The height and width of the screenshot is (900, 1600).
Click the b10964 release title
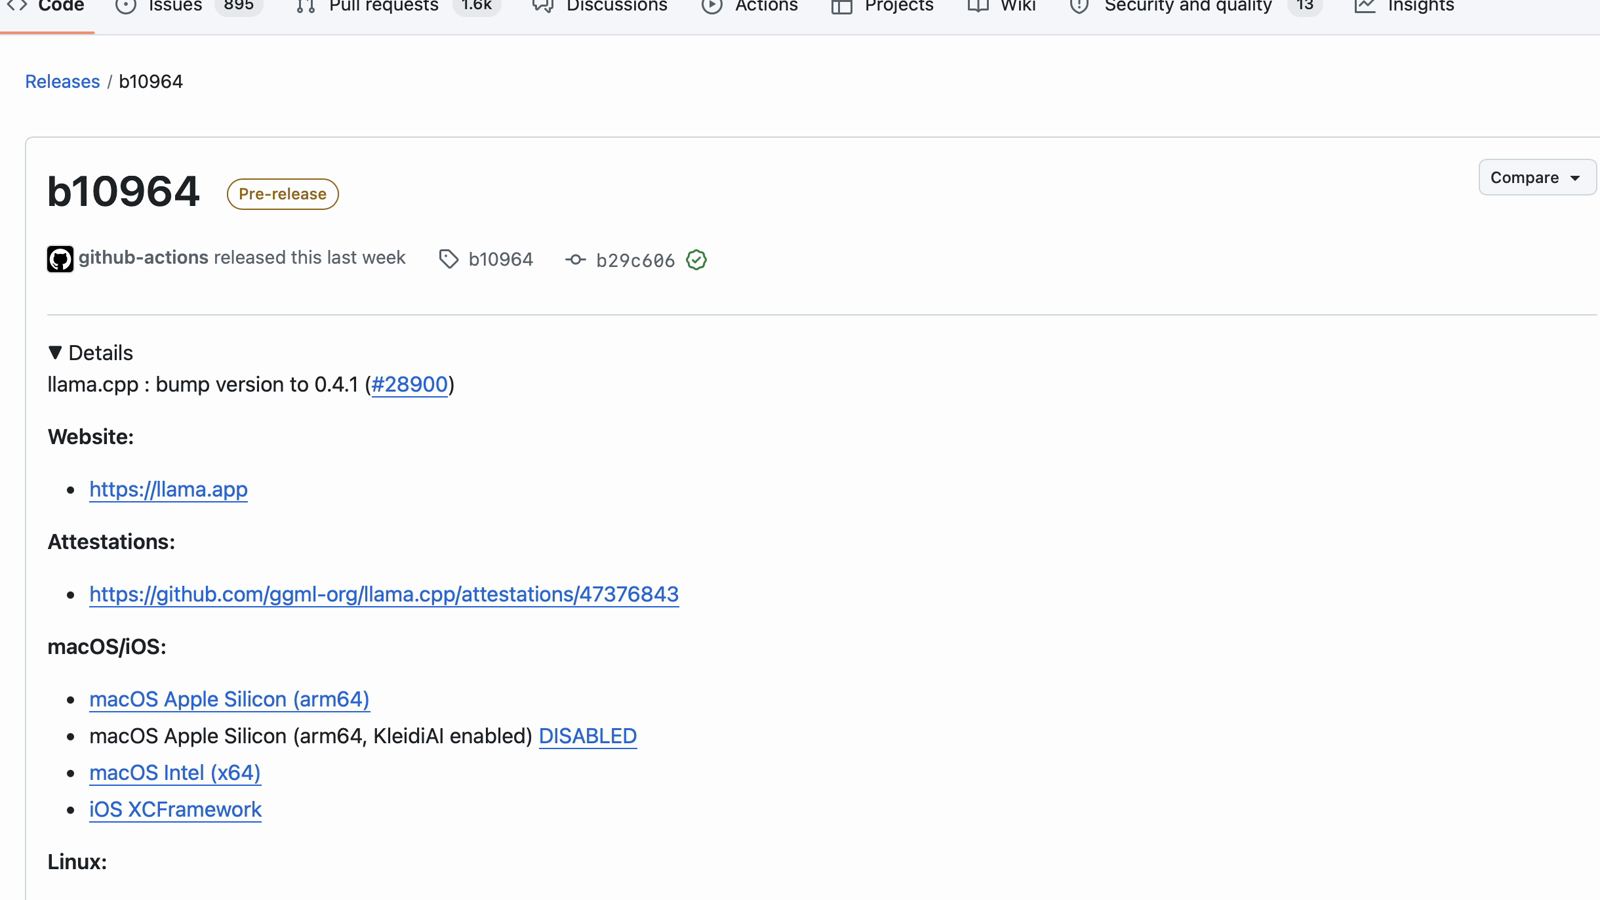(124, 191)
